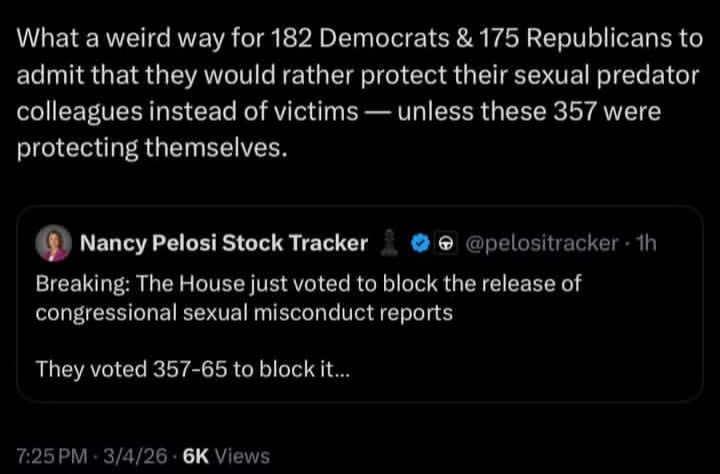Click "congressional sexual misconduct reports" in the quoted post
Viewport: 720px width, 474px height.
point(244,312)
